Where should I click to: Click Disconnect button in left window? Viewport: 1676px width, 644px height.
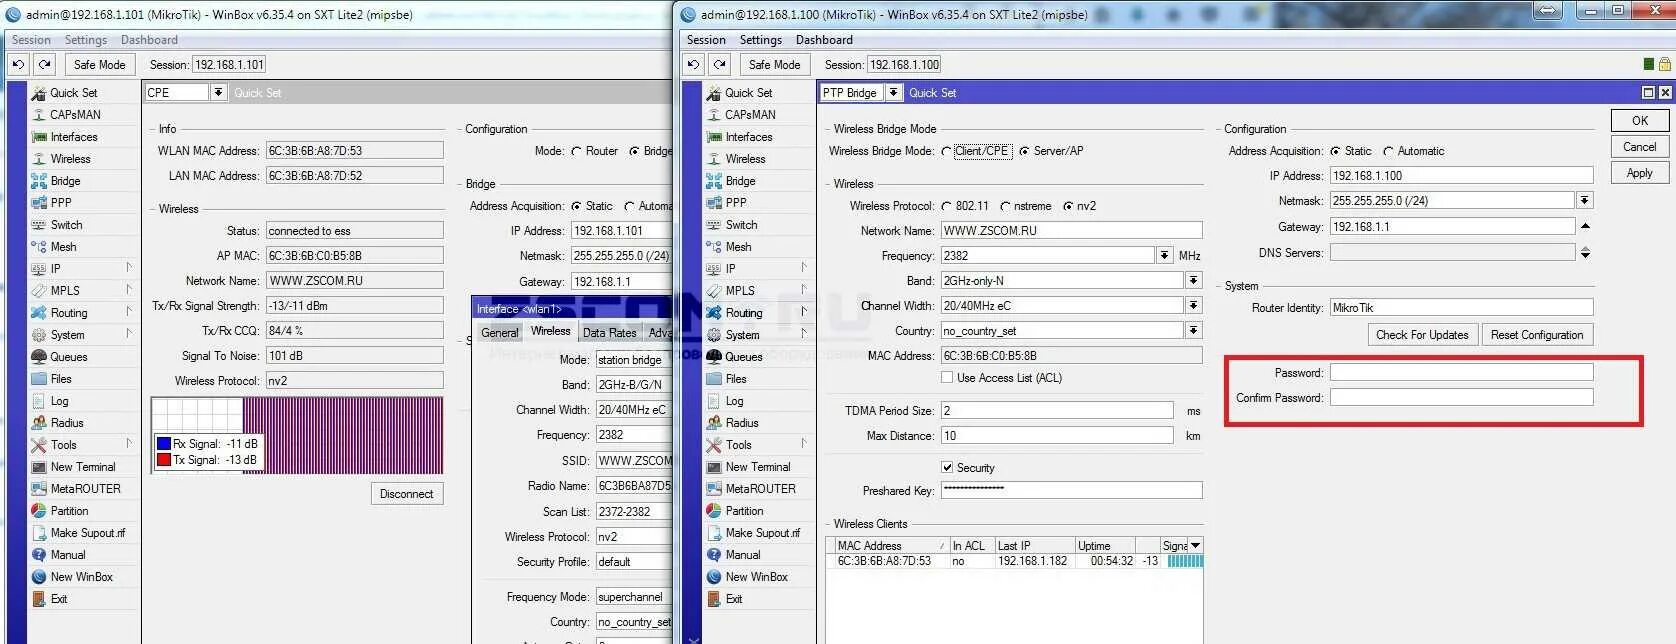pos(407,494)
